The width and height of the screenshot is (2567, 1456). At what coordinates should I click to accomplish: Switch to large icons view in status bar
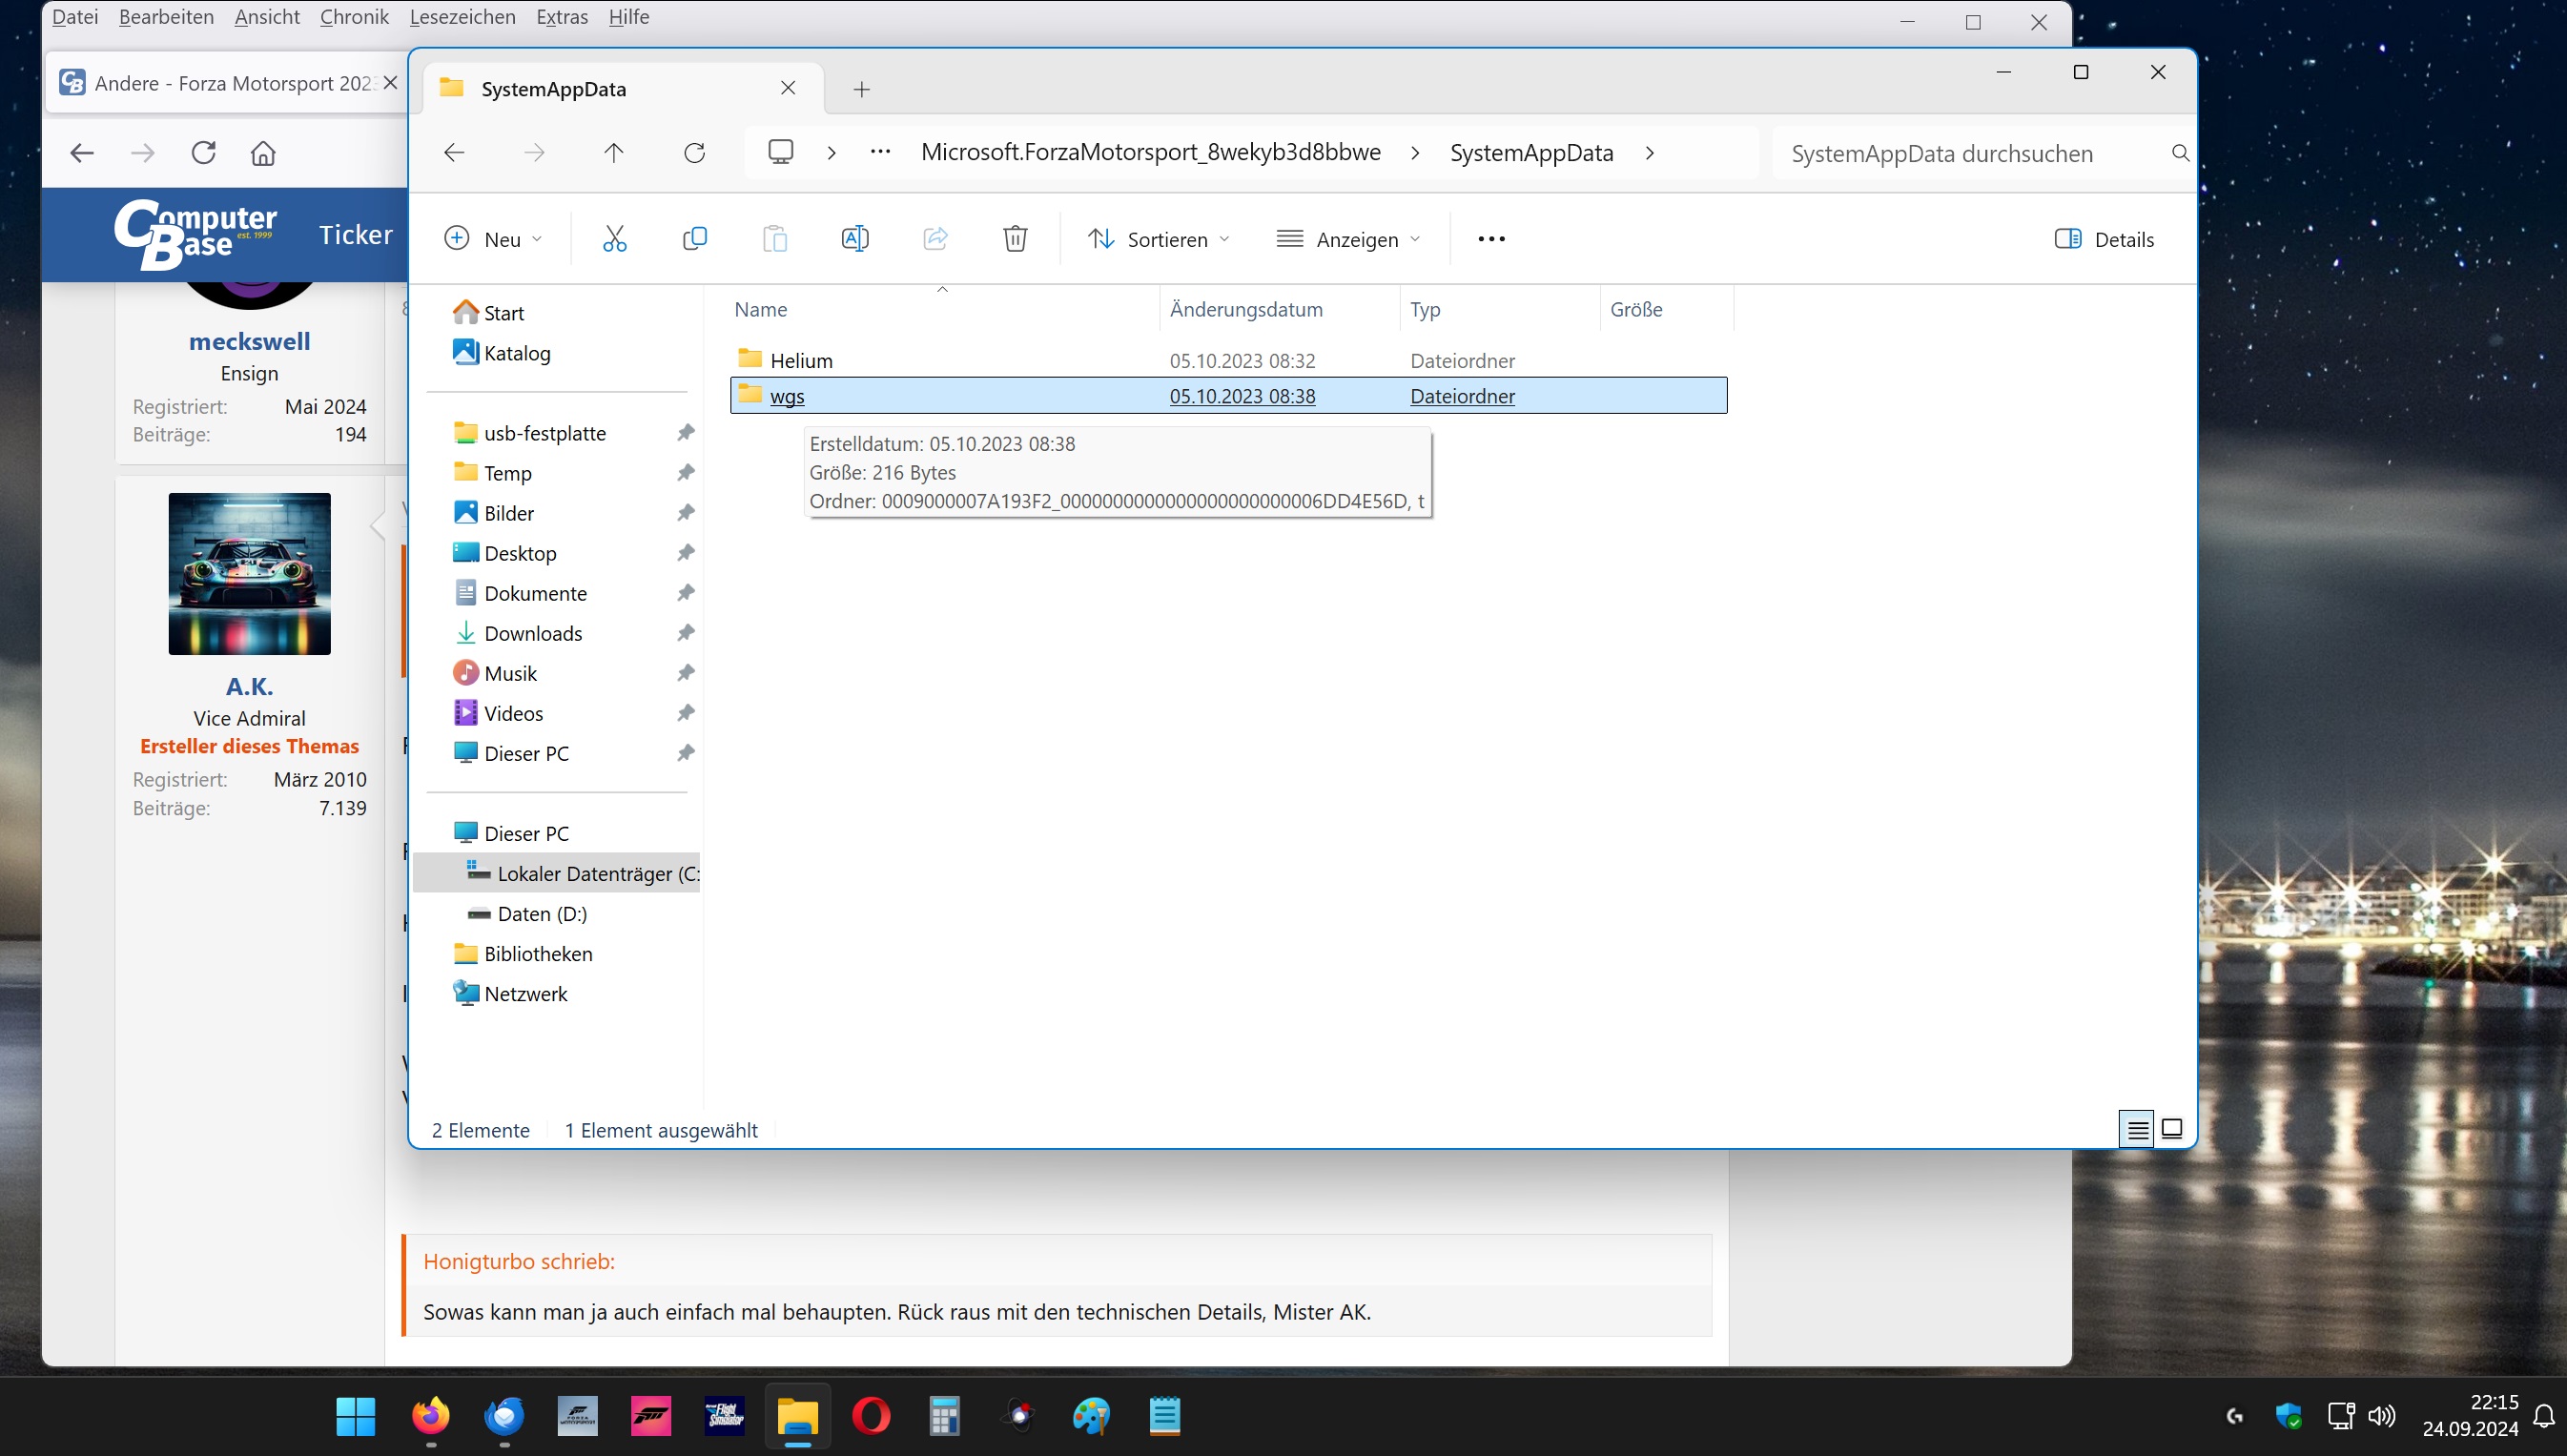tap(2171, 1130)
